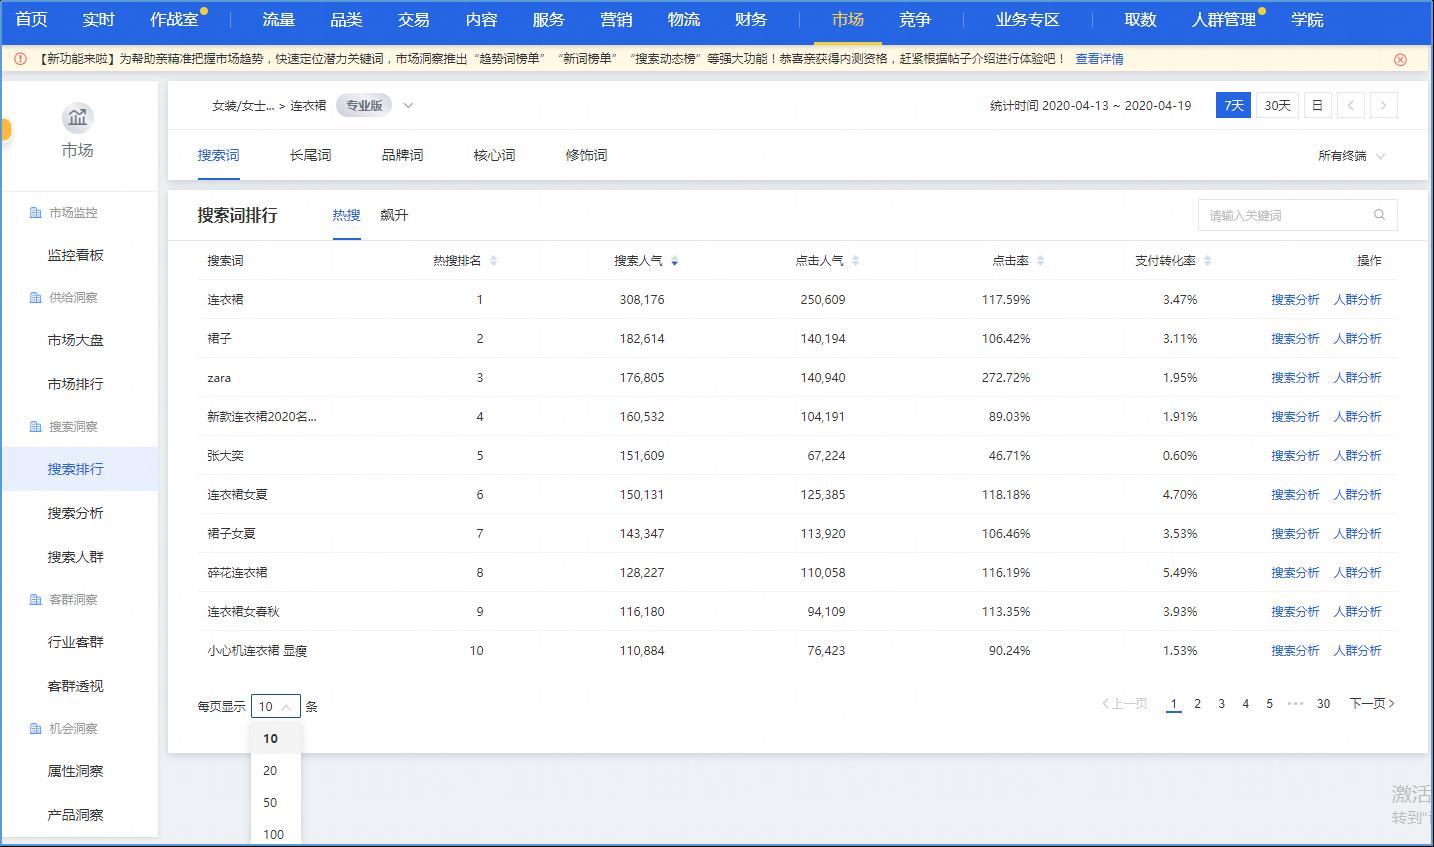
Task: Select 热搜 ranking tab
Action: tap(346, 215)
